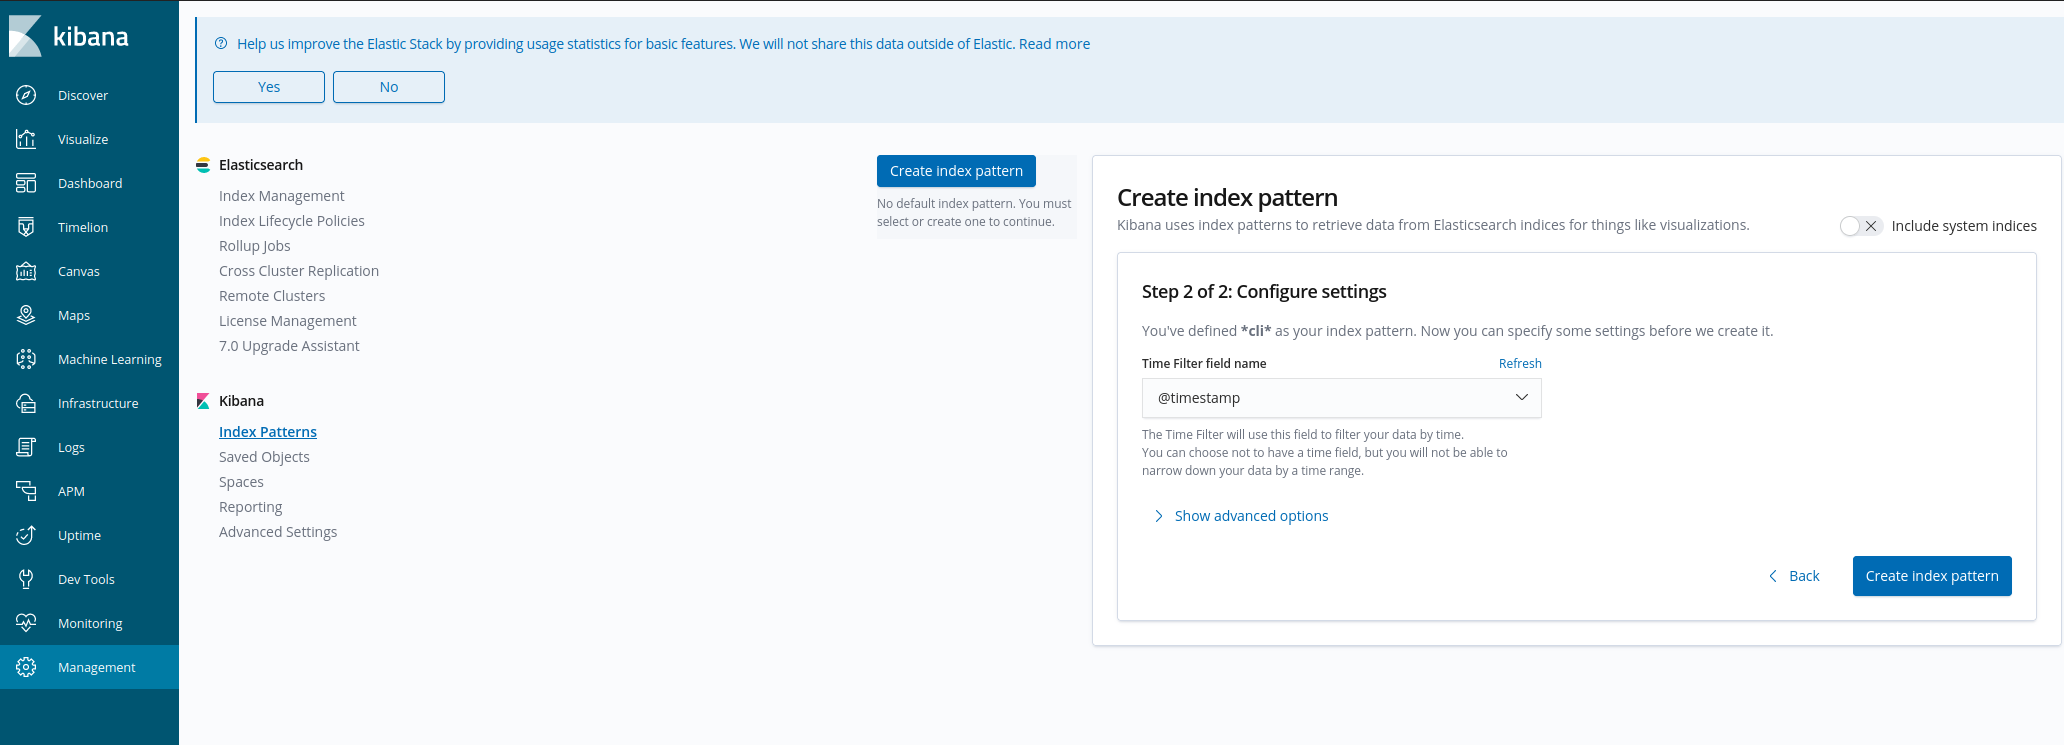The image size is (2064, 745).
Task: Click the Elasticsearch section logo icon
Action: point(203,165)
